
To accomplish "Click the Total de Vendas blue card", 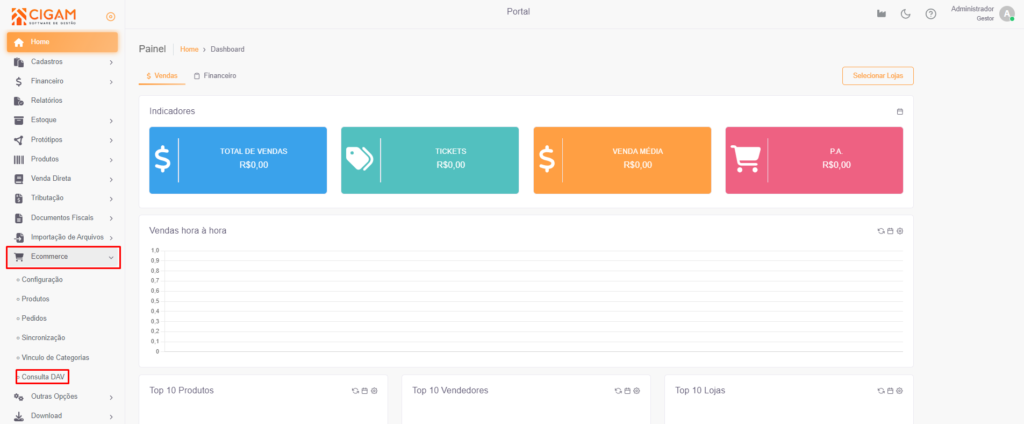I will click(x=238, y=160).
